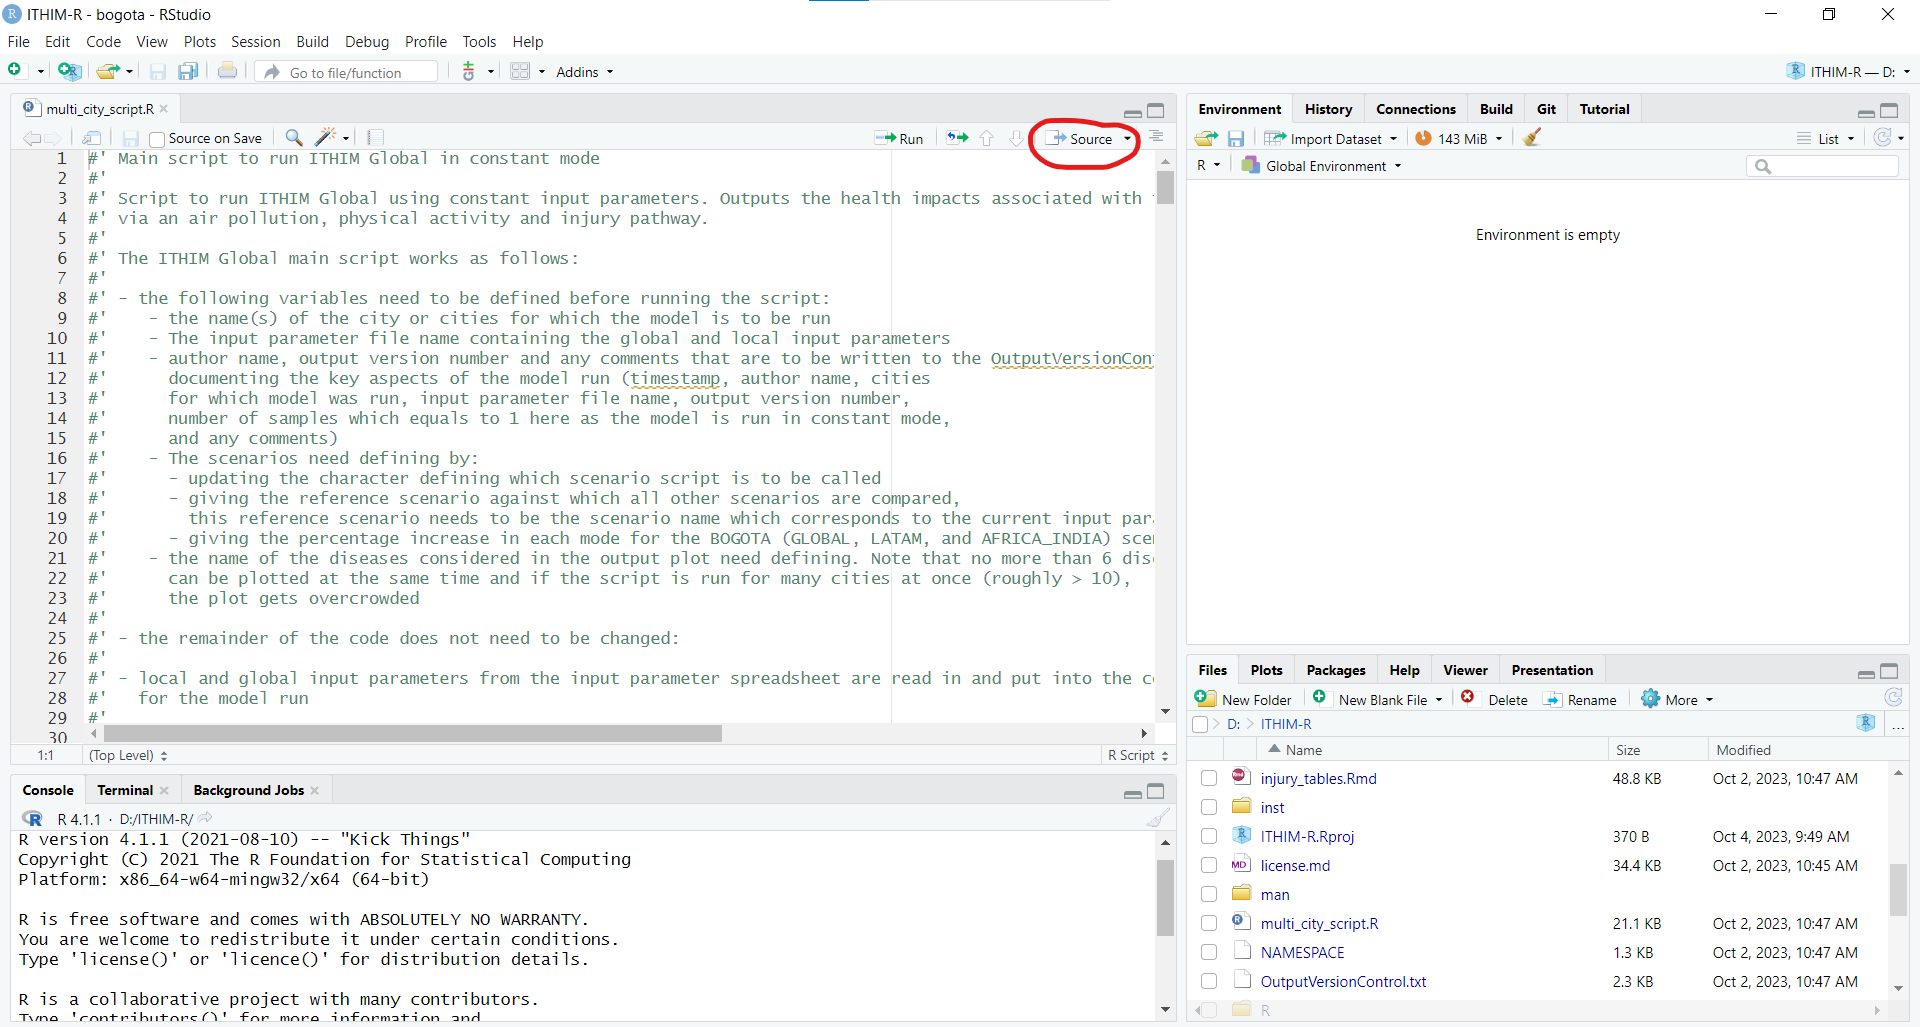Clear the console with broom icon
This screenshot has height=1027, width=1920.
tap(1157, 819)
